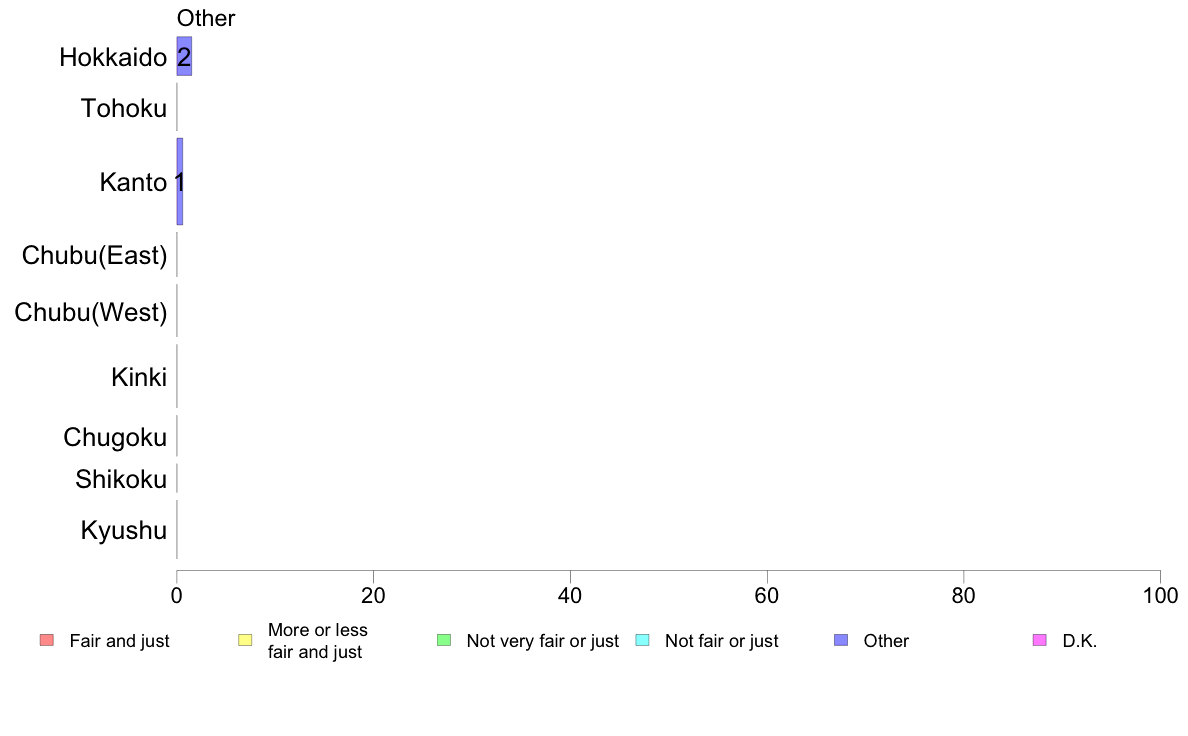Click the 40 tick on the x-axis
This screenshot has height=736, width=1188.
pyautogui.click(x=570, y=596)
